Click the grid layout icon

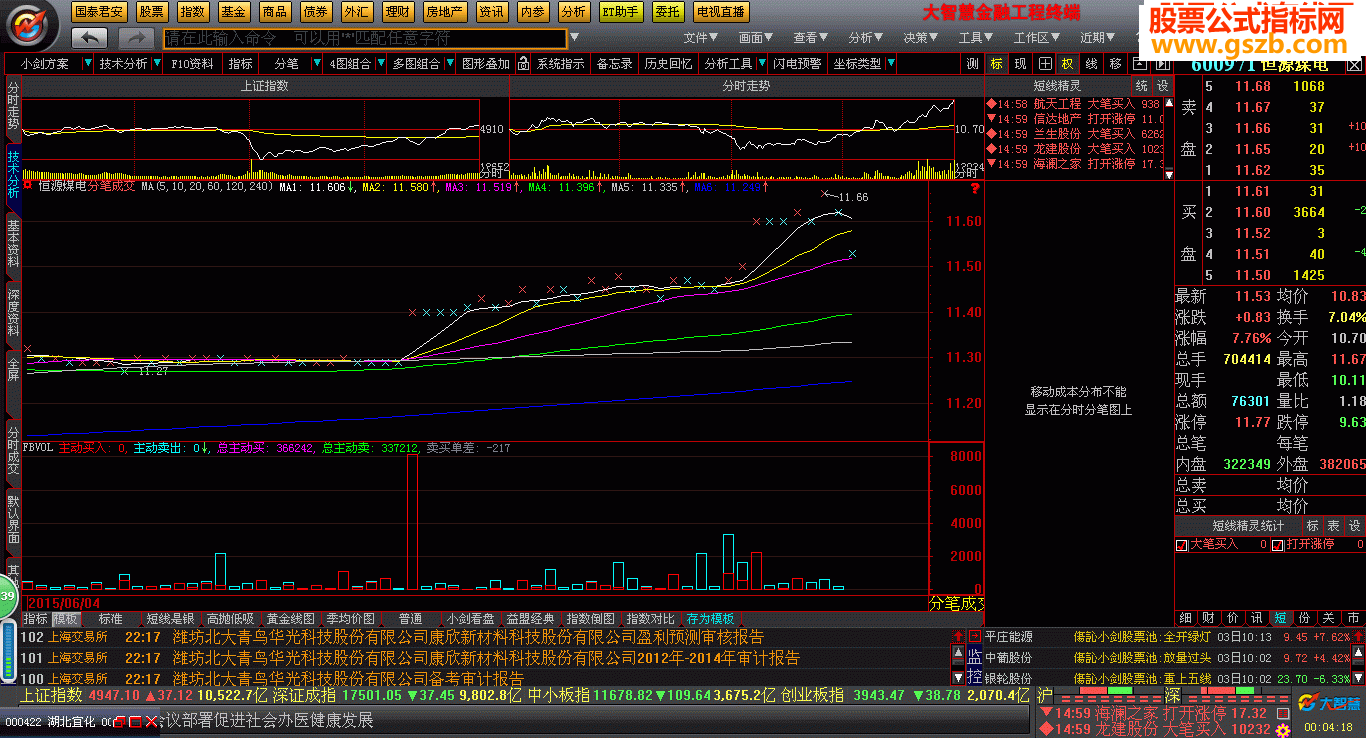click(x=1045, y=64)
